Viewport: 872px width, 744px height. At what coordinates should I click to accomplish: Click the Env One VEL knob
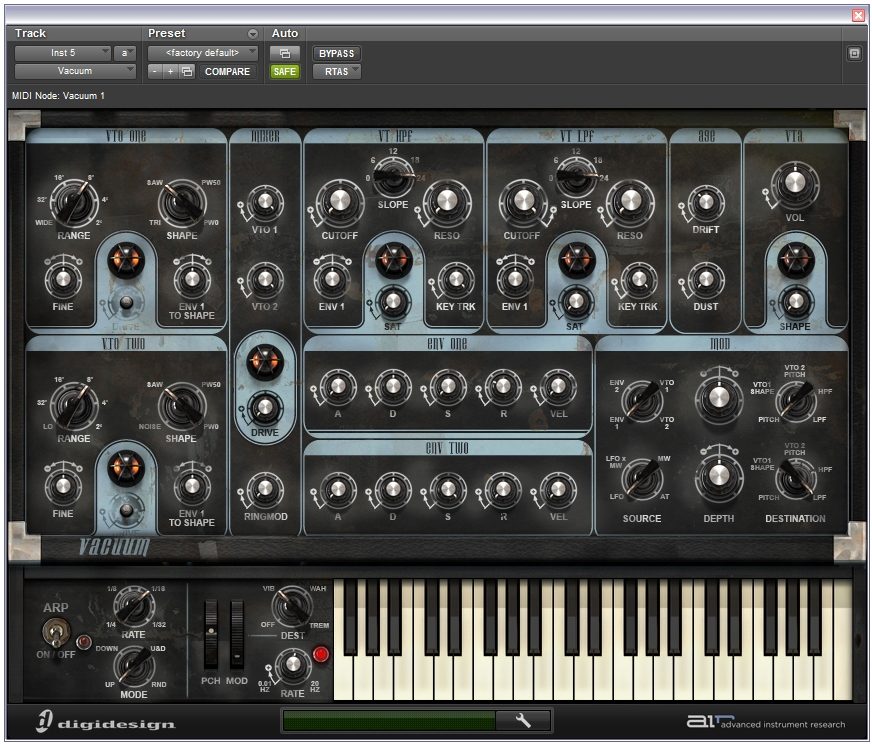click(558, 386)
